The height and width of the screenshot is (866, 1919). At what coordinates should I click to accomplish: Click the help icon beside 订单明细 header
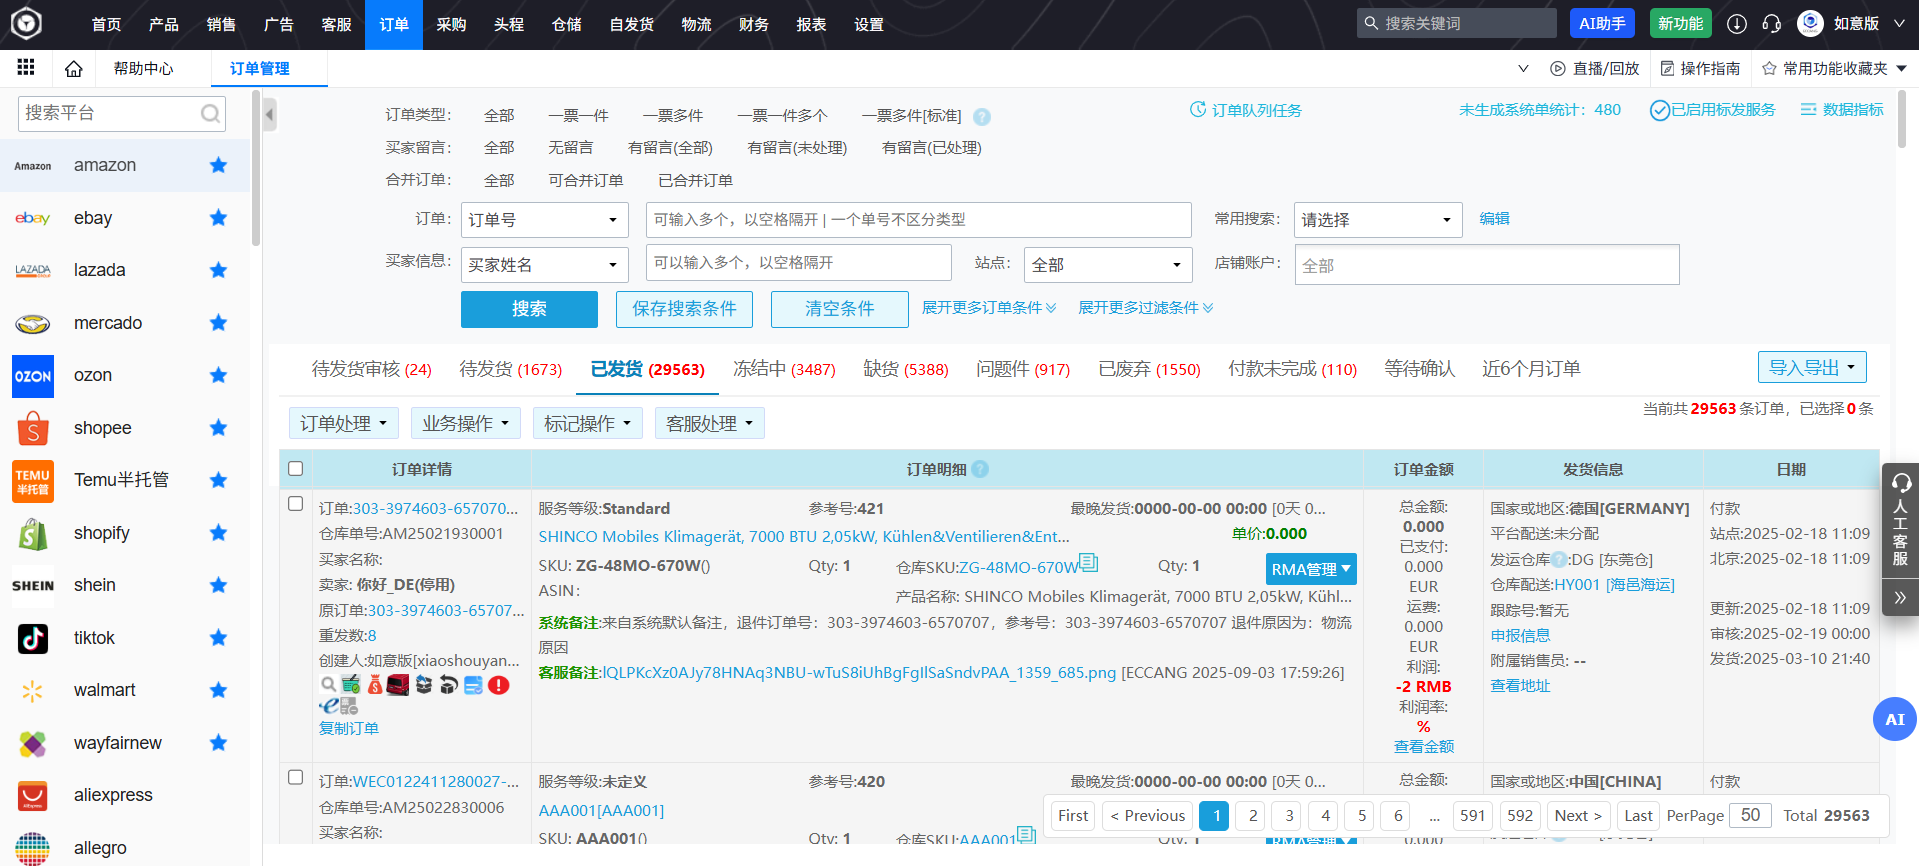point(980,469)
